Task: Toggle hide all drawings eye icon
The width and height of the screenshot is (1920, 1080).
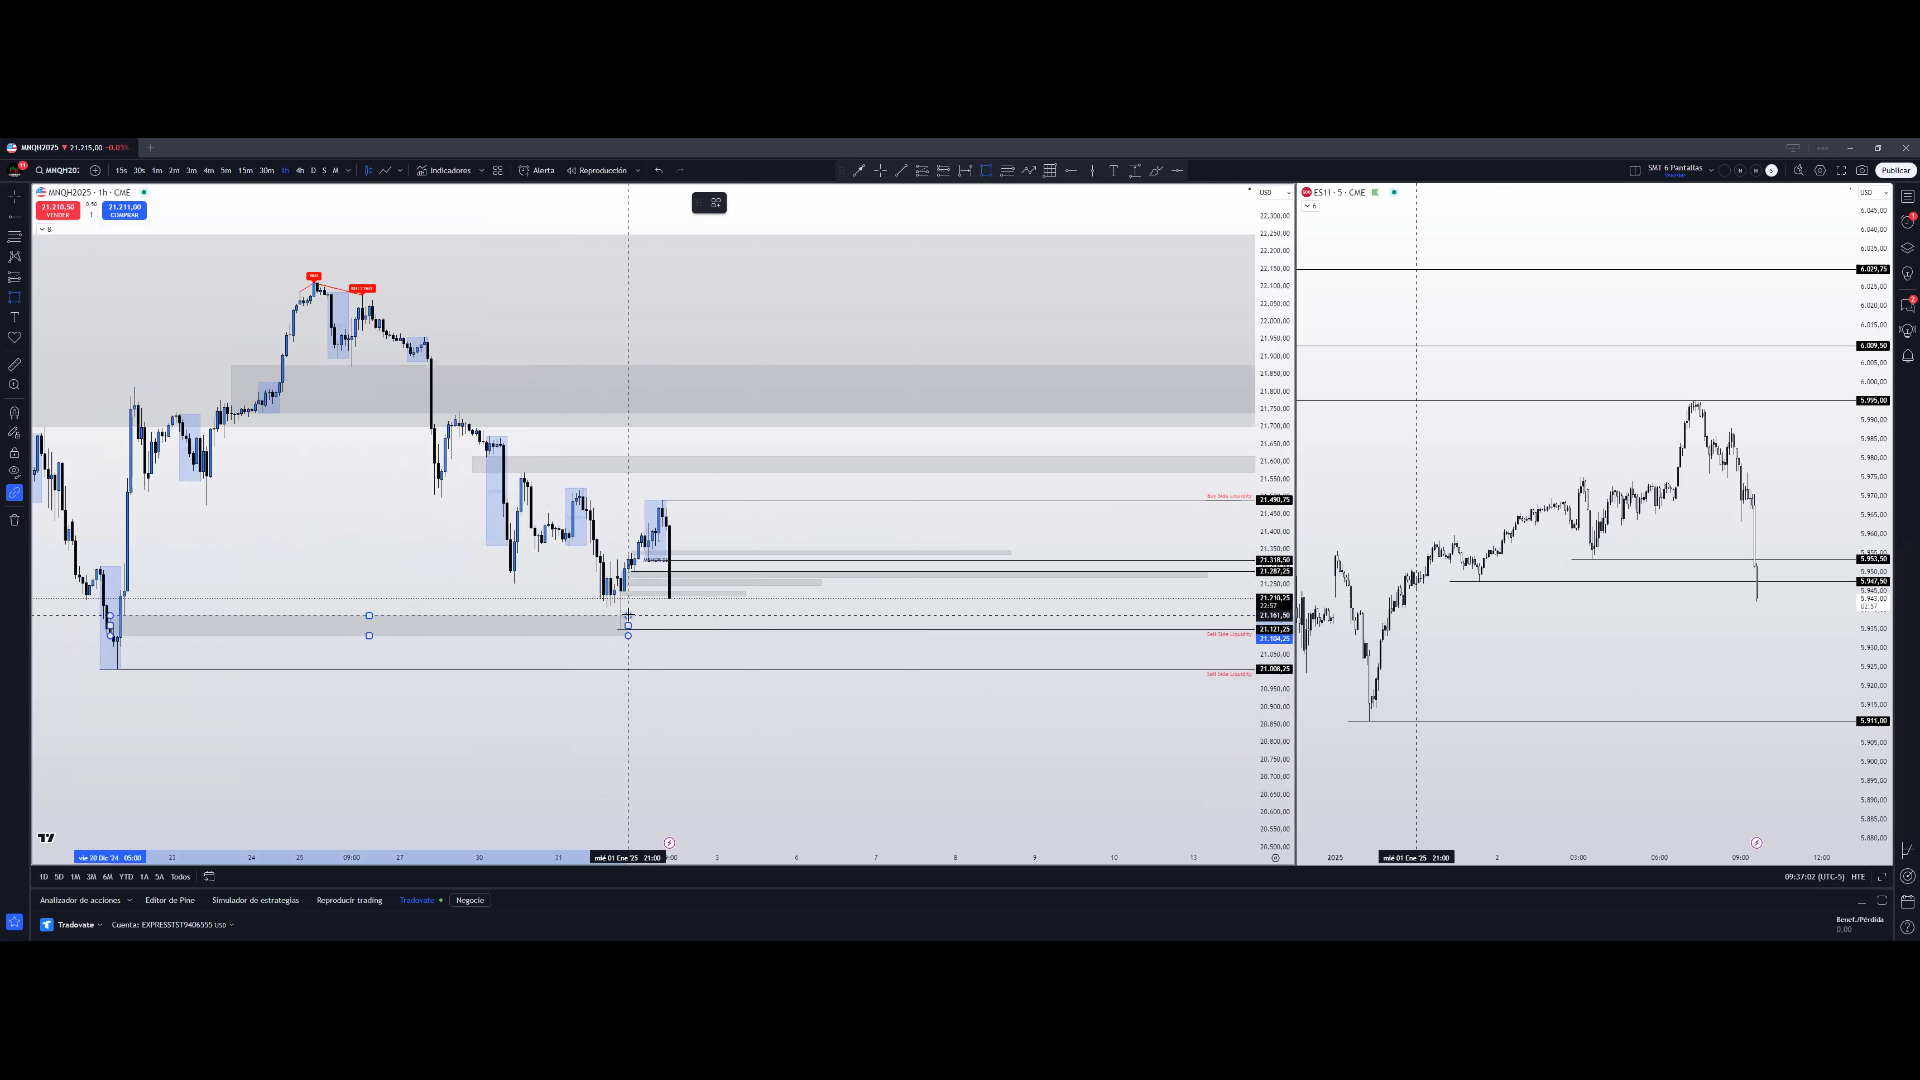Action: [14, 472]
